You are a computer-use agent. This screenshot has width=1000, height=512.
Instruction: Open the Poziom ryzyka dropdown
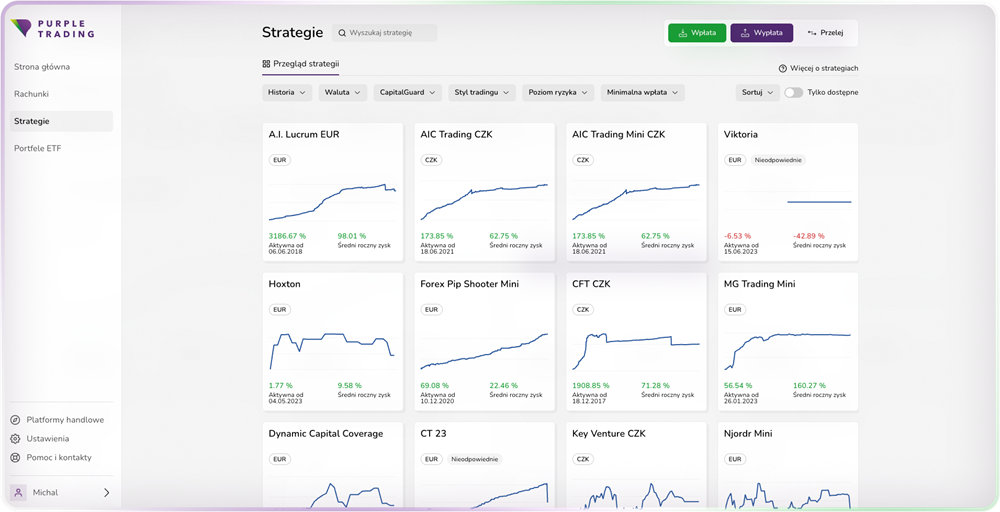click(558, 92)
